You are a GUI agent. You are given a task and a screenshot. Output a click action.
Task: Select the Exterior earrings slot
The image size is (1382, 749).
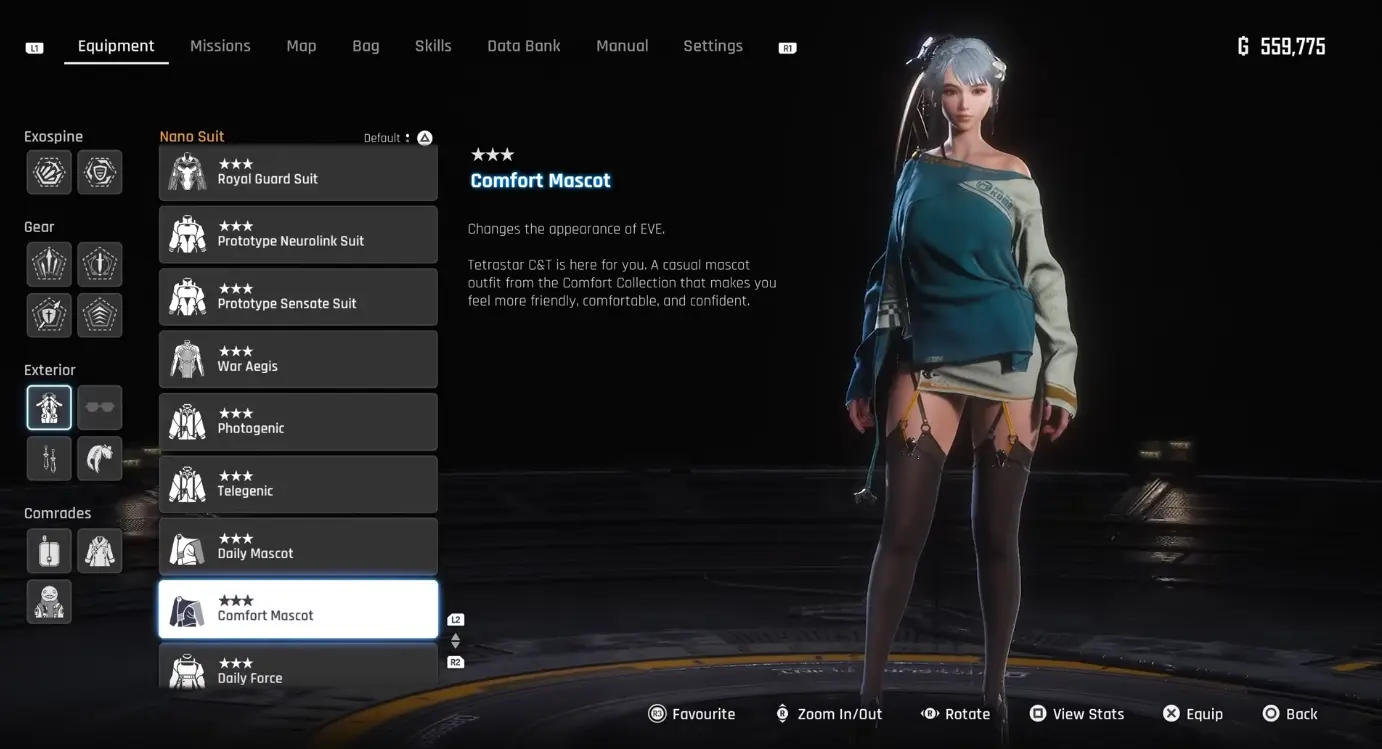[x=48, y=458]
